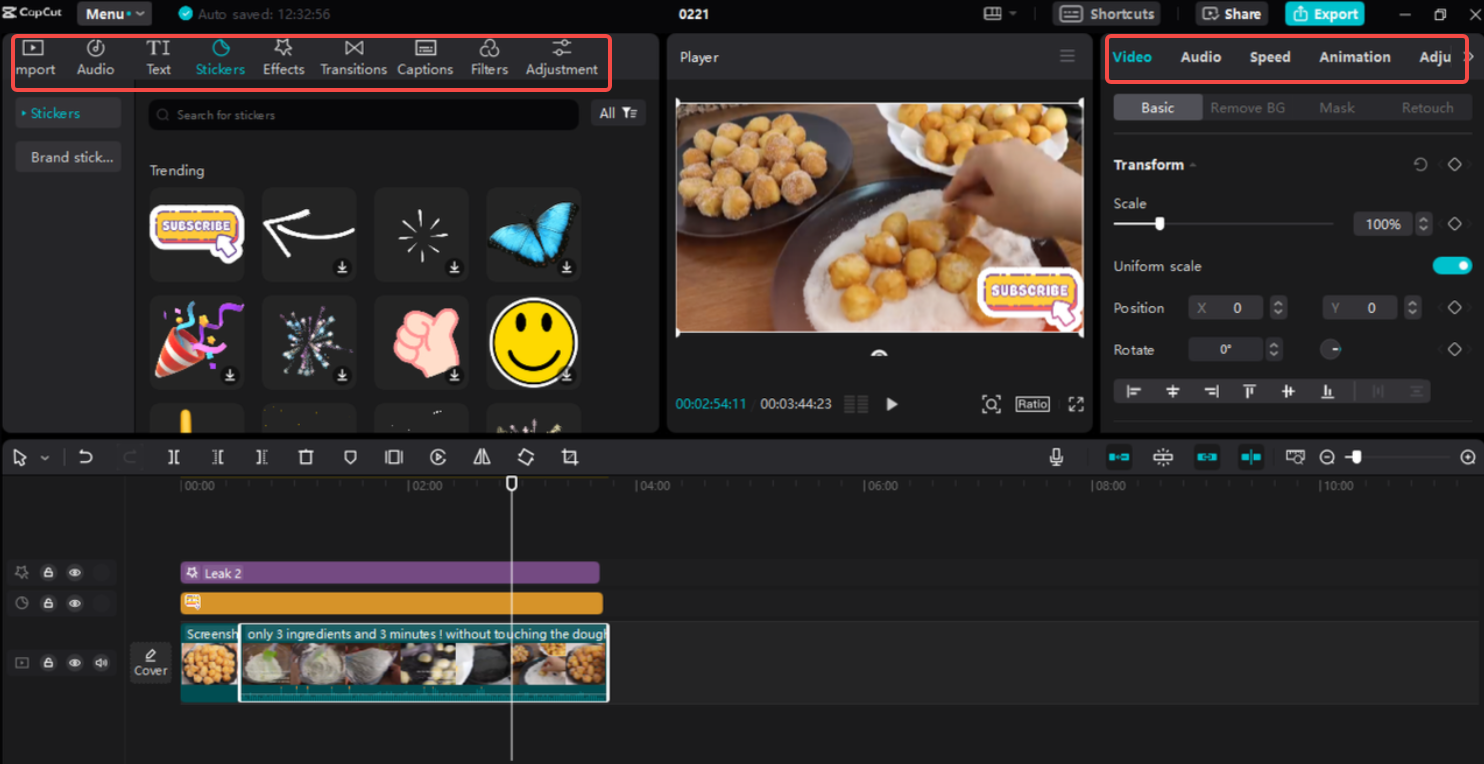Open the Filters tab
The width and height of the screenshot is (1484, 764).
point(490,58)
